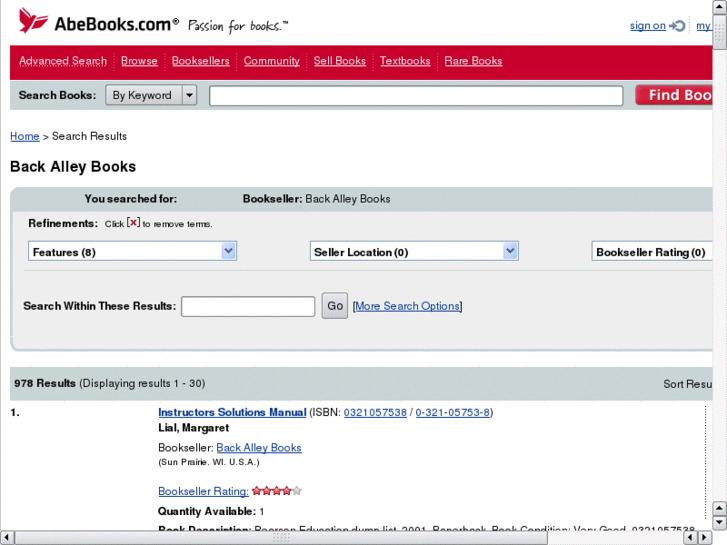This screenshot has height=545, width=727.
Task: Click vertical scrollbar down arrow at bottom
Action: click(x=720, y=524)
